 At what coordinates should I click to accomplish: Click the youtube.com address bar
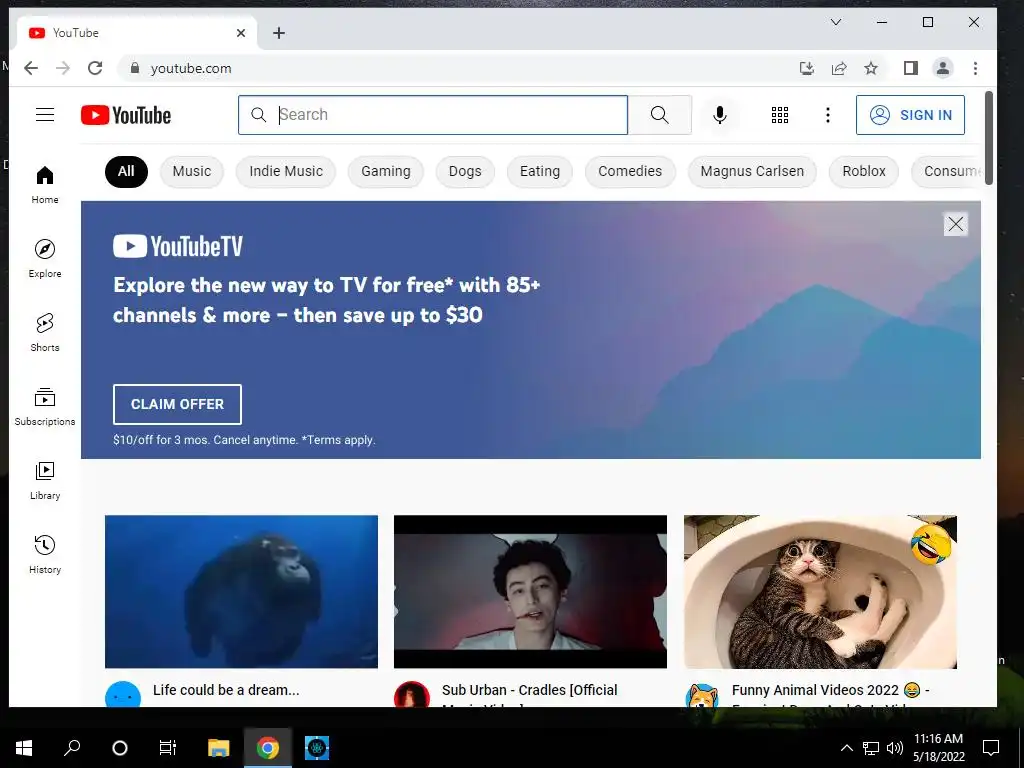pos(457,68)
